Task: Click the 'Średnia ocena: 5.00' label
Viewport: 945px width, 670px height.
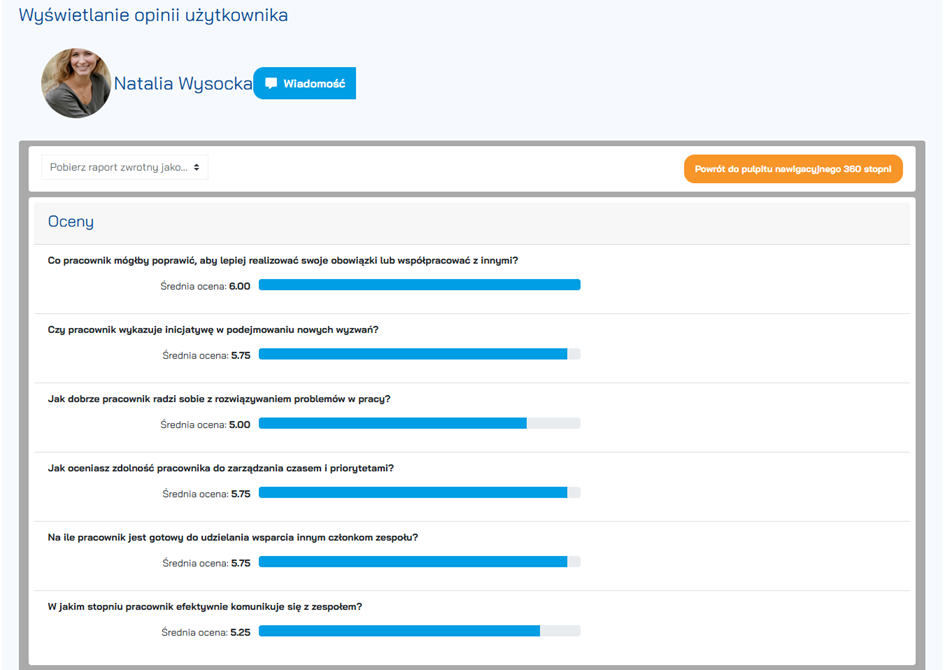Action: click(x=205, y=425)
